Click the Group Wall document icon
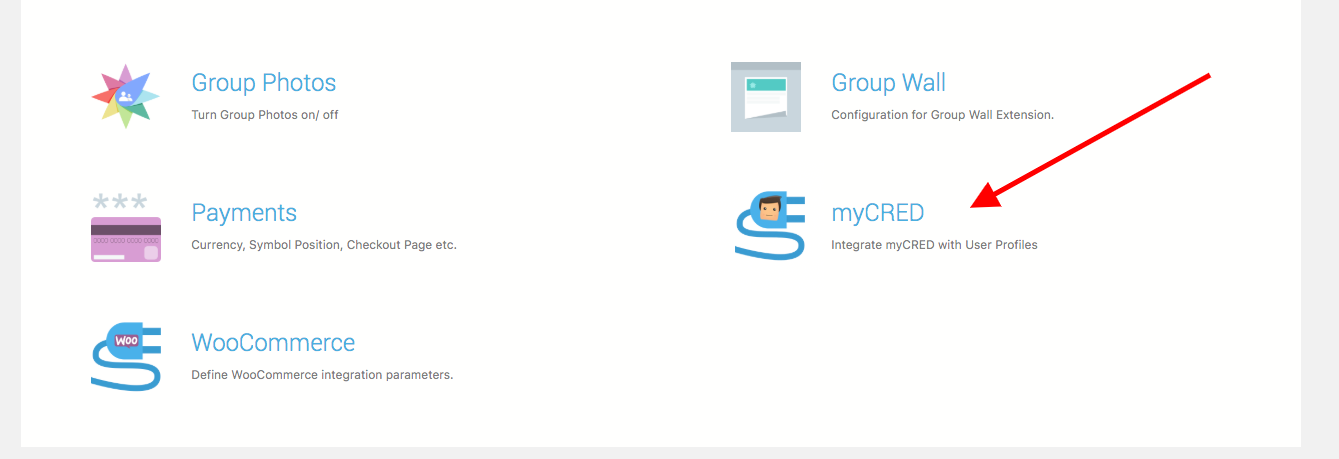Screen dimensions: 1339x459 click(765, 97)
